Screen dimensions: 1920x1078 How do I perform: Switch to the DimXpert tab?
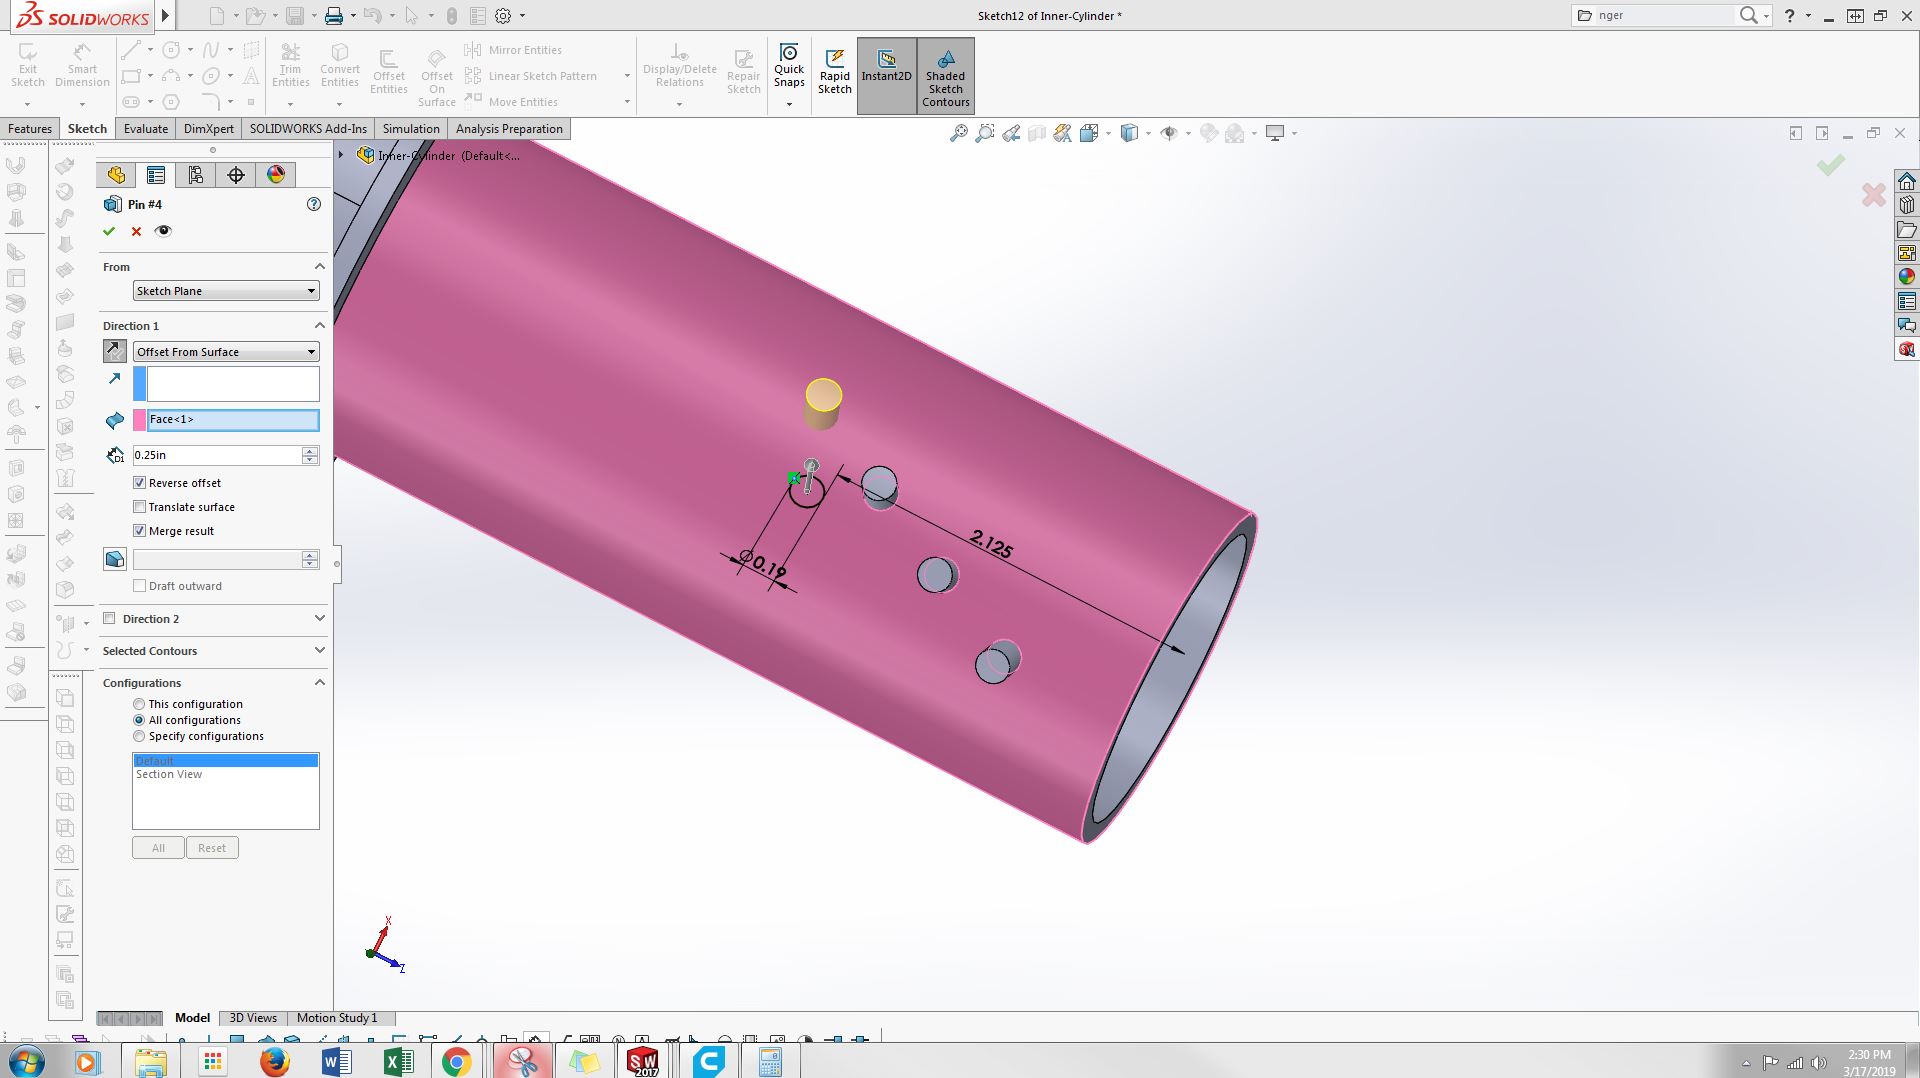tap(209, 129)
